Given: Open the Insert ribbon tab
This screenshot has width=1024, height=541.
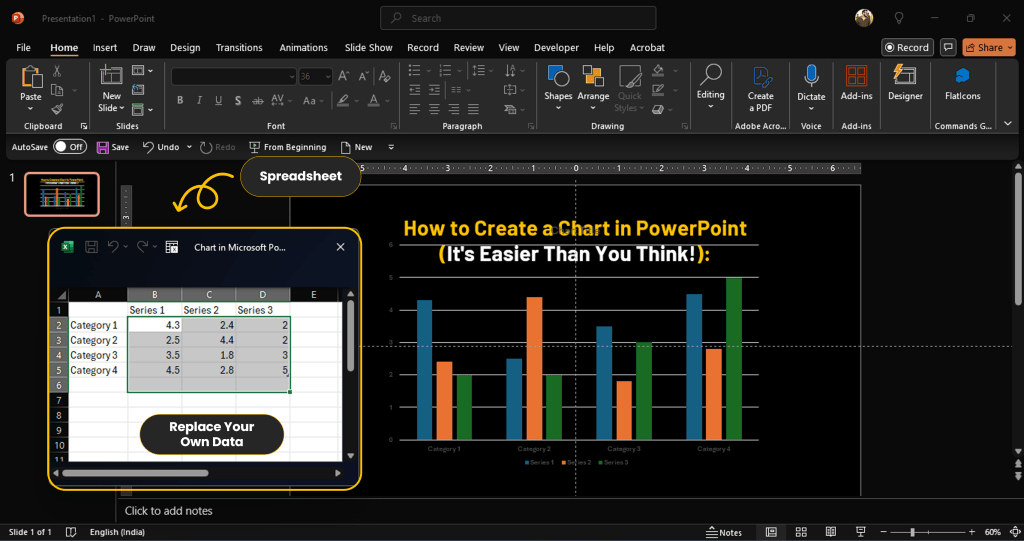Looking at the screenshot, I should [x=105, y=47].
